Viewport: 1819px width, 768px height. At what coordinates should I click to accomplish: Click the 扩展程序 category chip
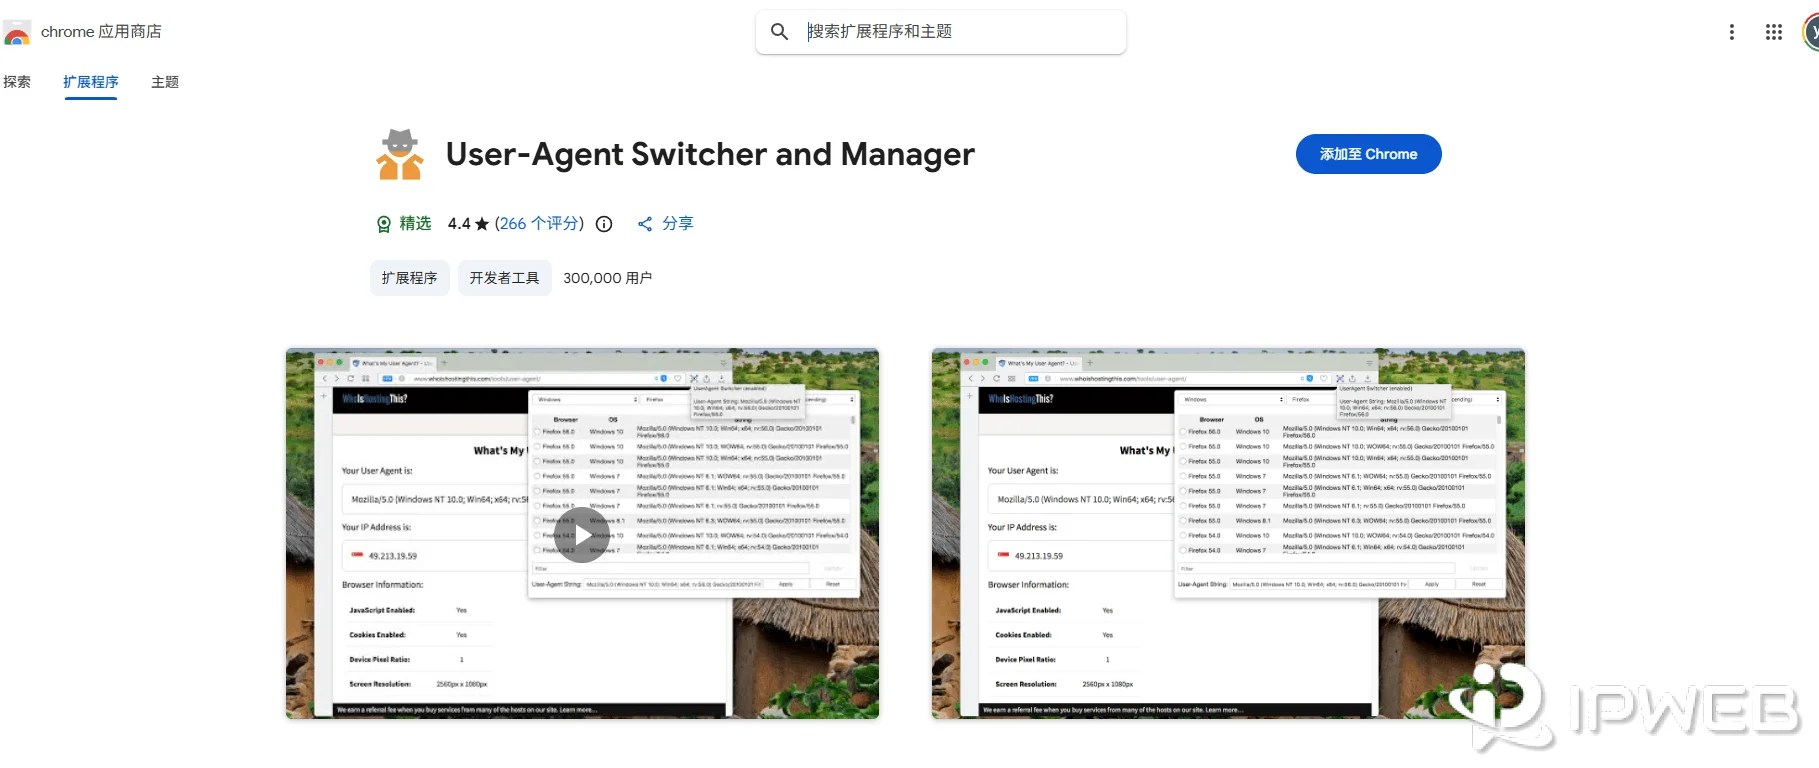coord(410,278)
